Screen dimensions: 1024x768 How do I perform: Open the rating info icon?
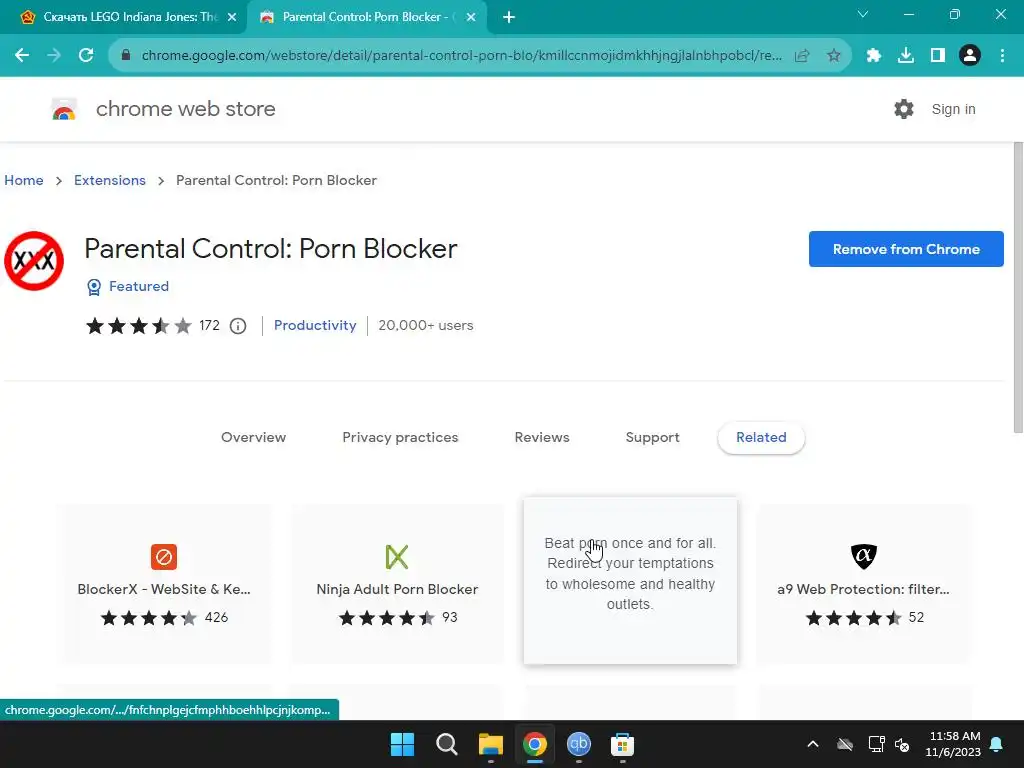click(238, 326)
